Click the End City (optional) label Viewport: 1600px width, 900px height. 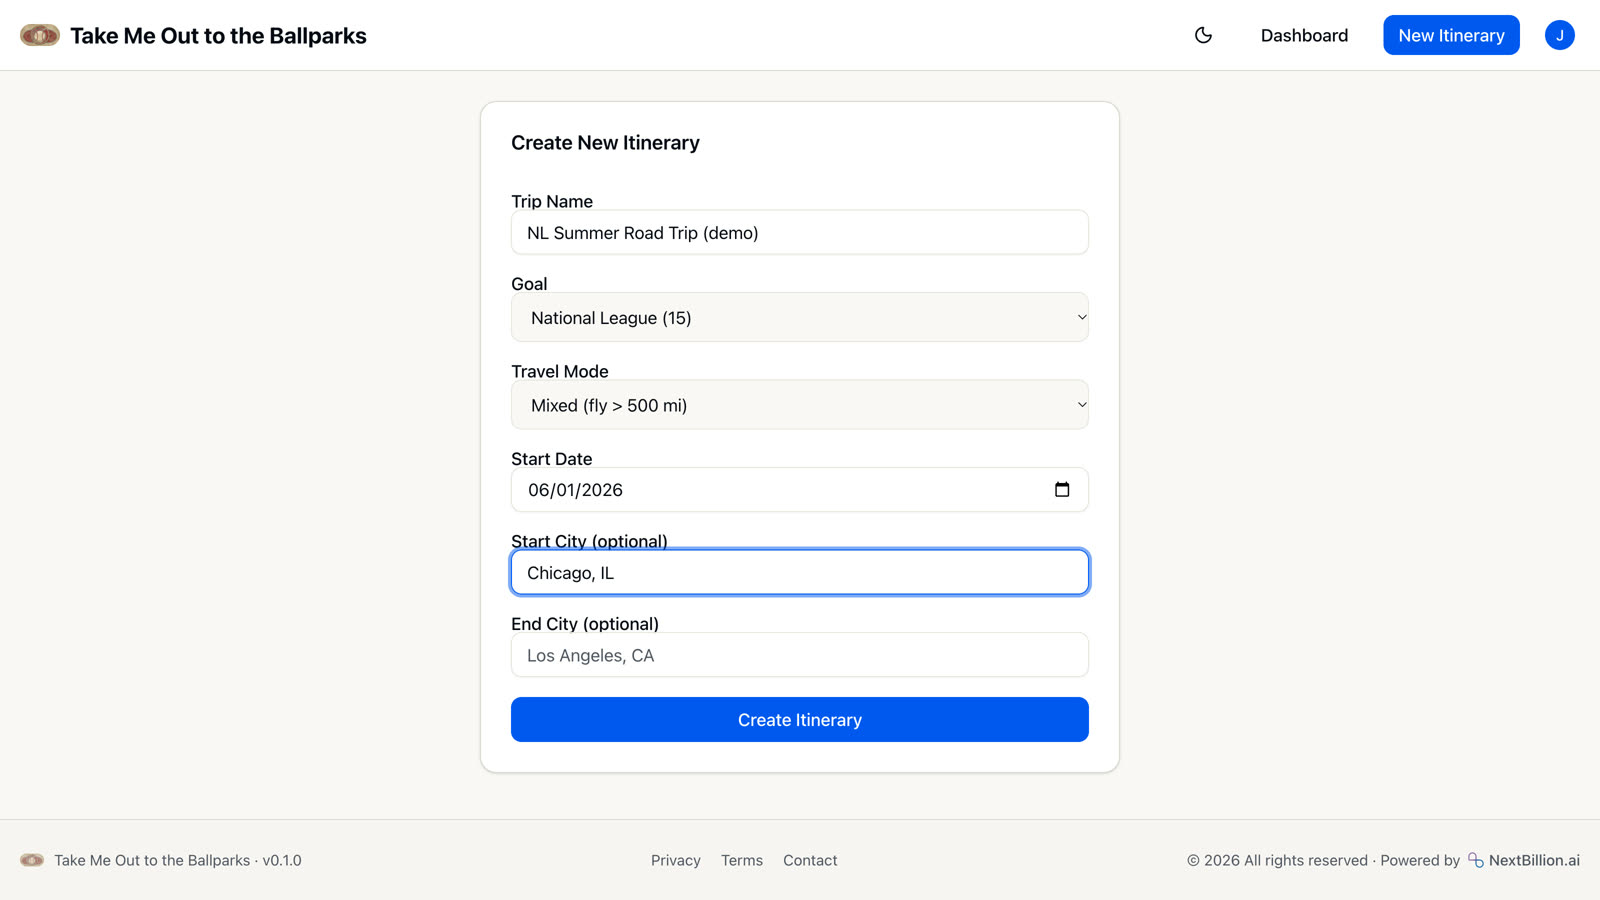coord(585,624)
